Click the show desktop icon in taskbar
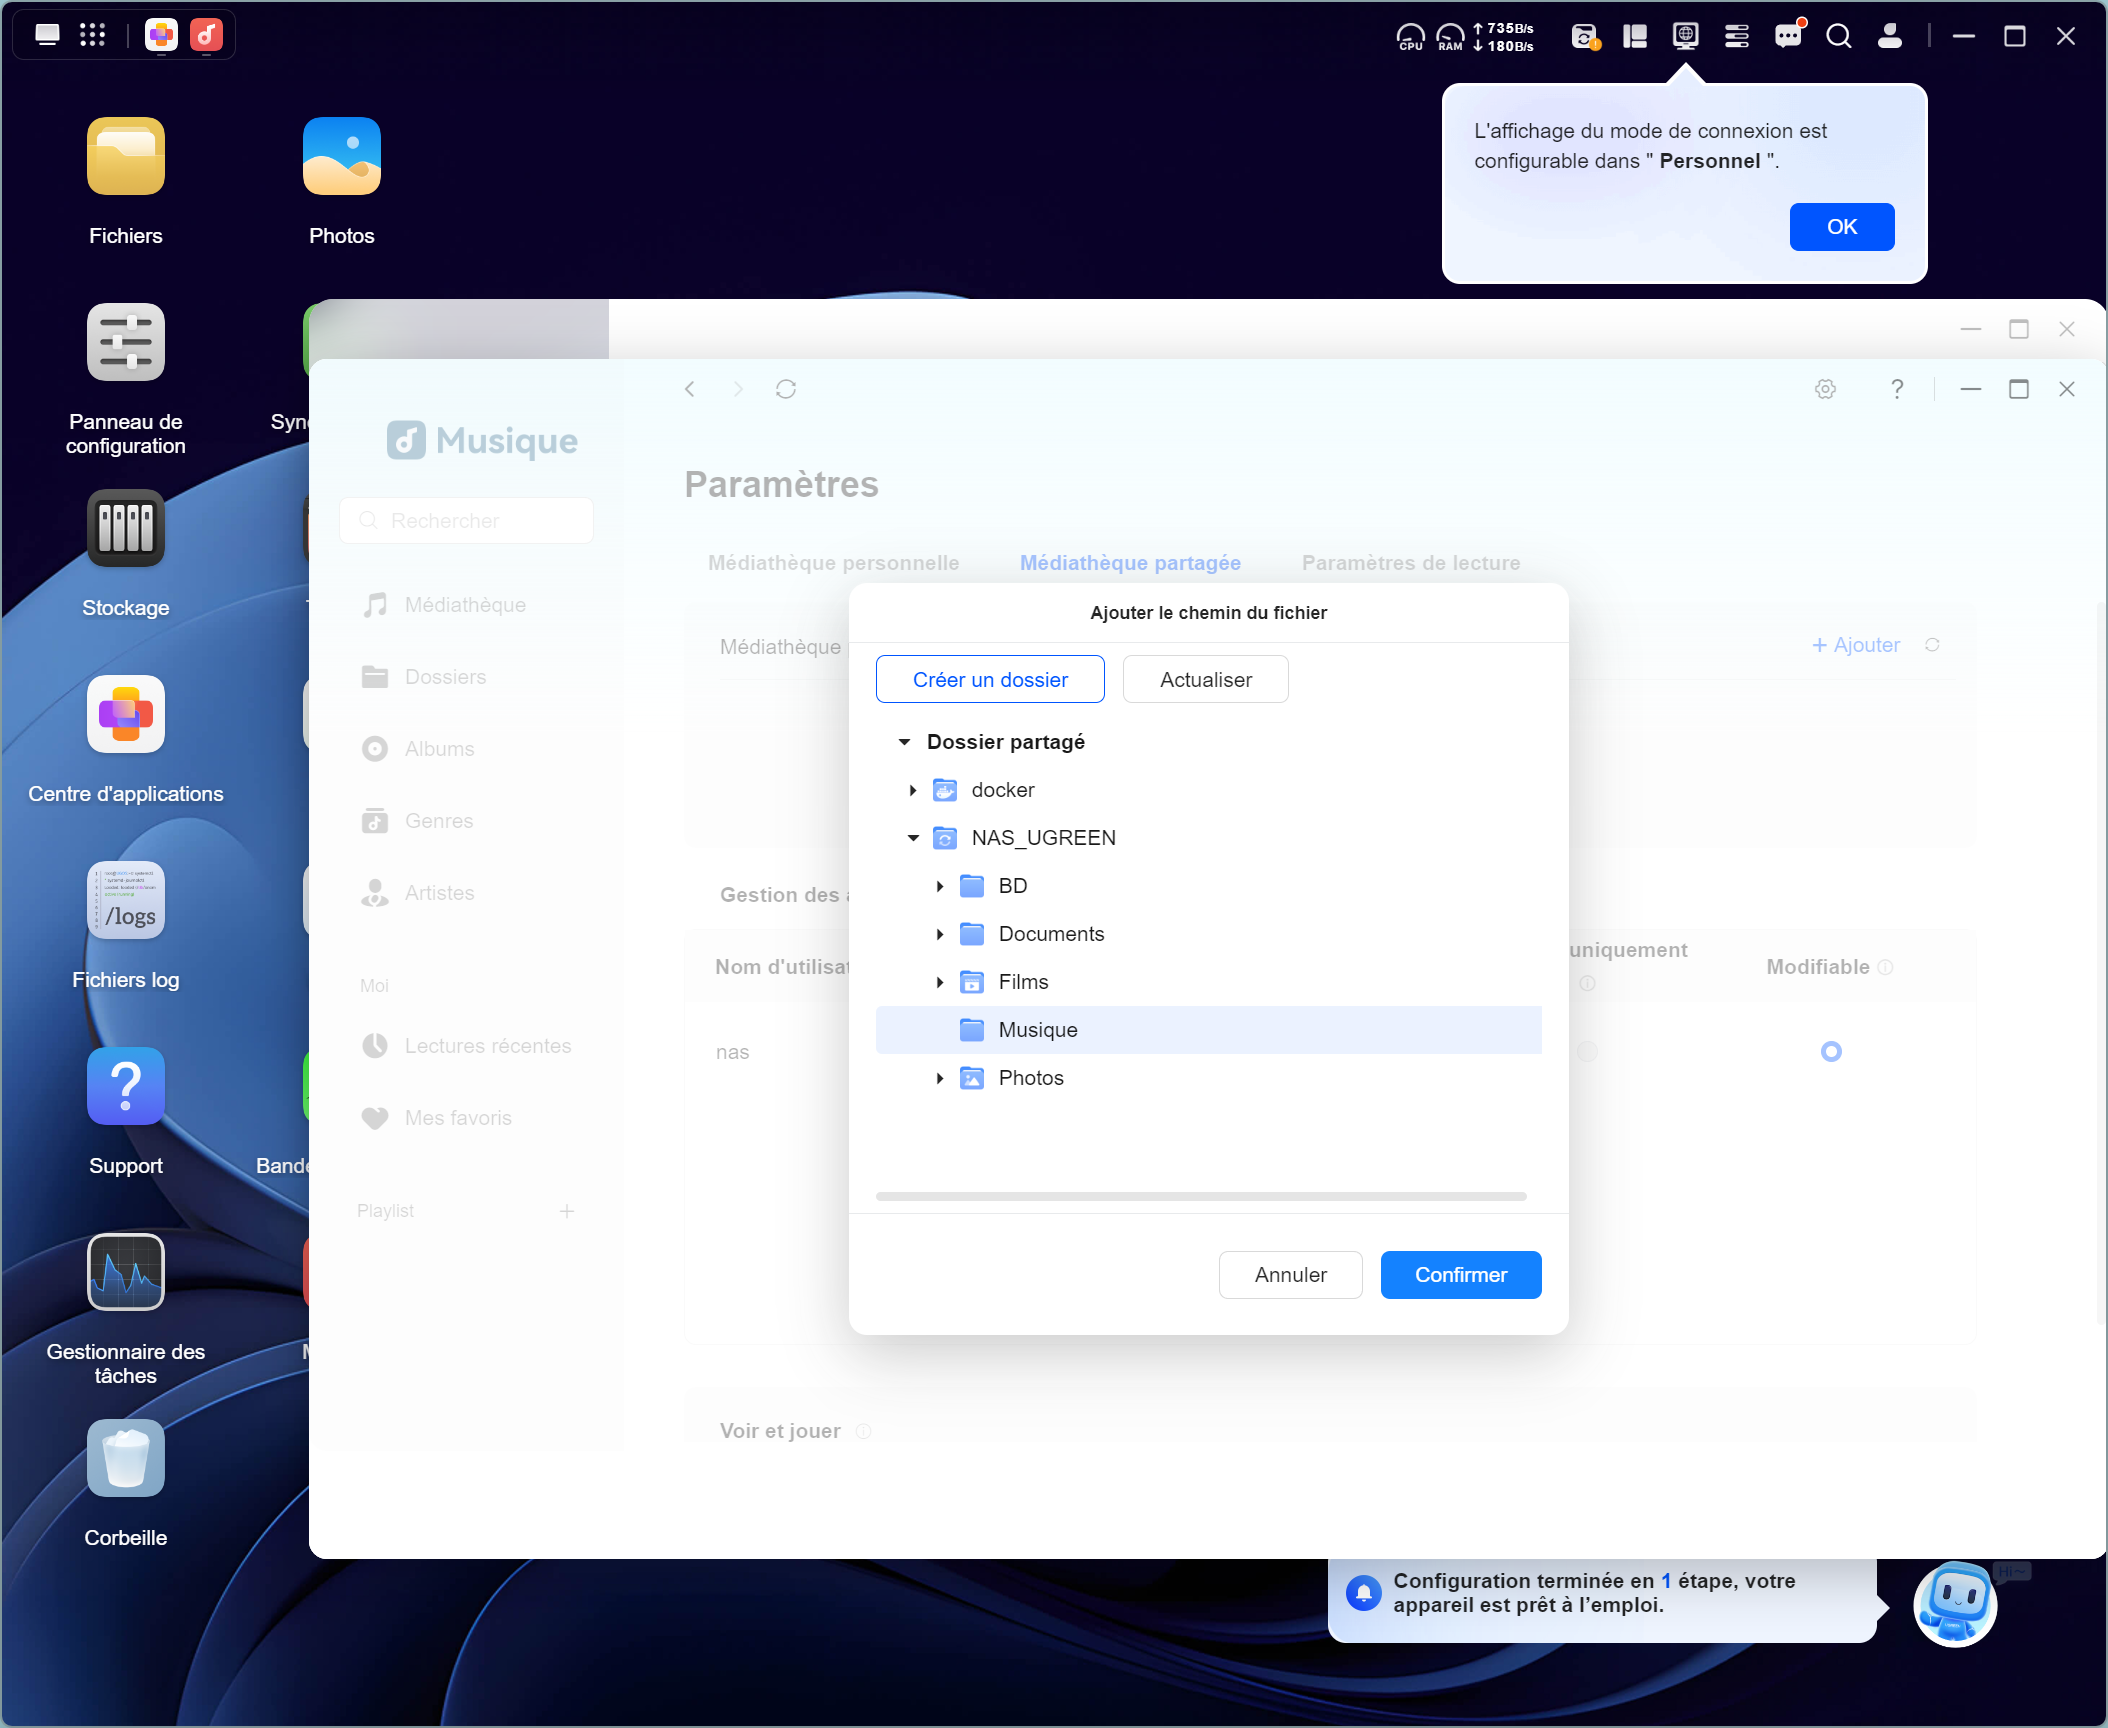 click(47, 35)
